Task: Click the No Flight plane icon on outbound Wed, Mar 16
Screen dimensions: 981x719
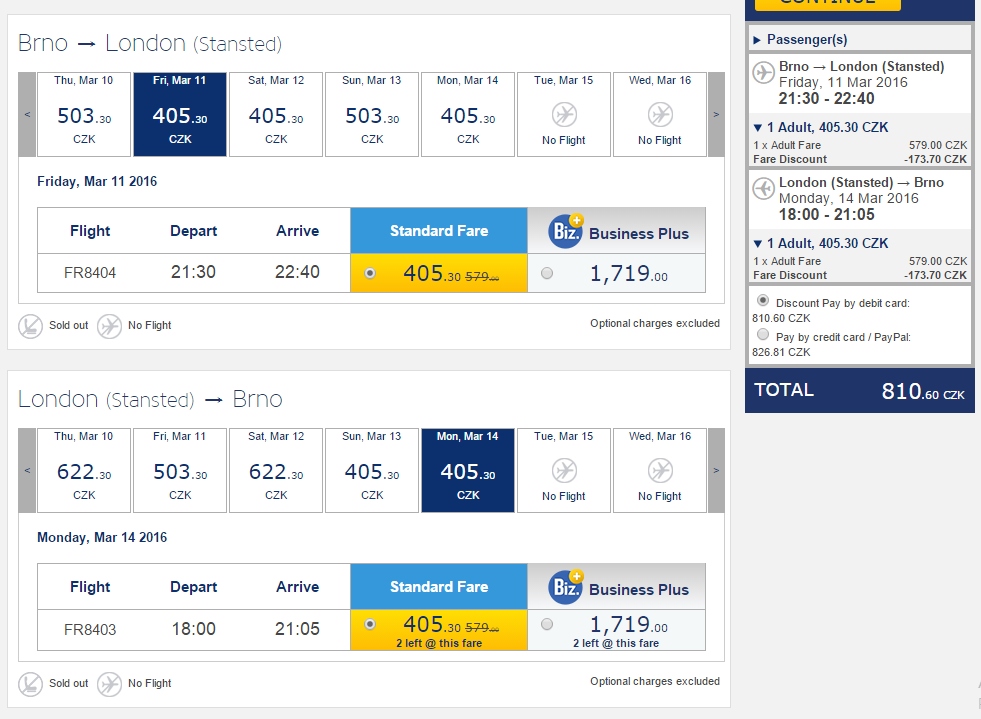Action: pyautogui.click(x=659, y=115)
